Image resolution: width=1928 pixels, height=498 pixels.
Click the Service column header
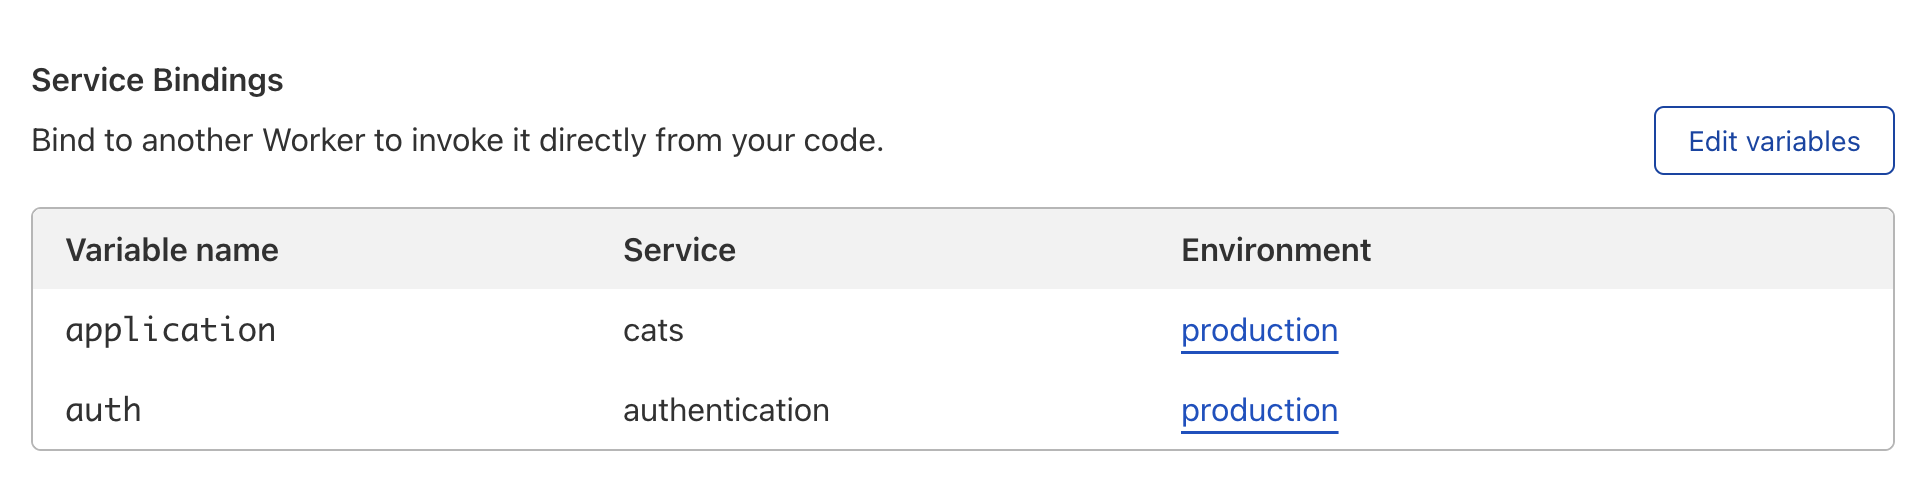pos(679,250)
